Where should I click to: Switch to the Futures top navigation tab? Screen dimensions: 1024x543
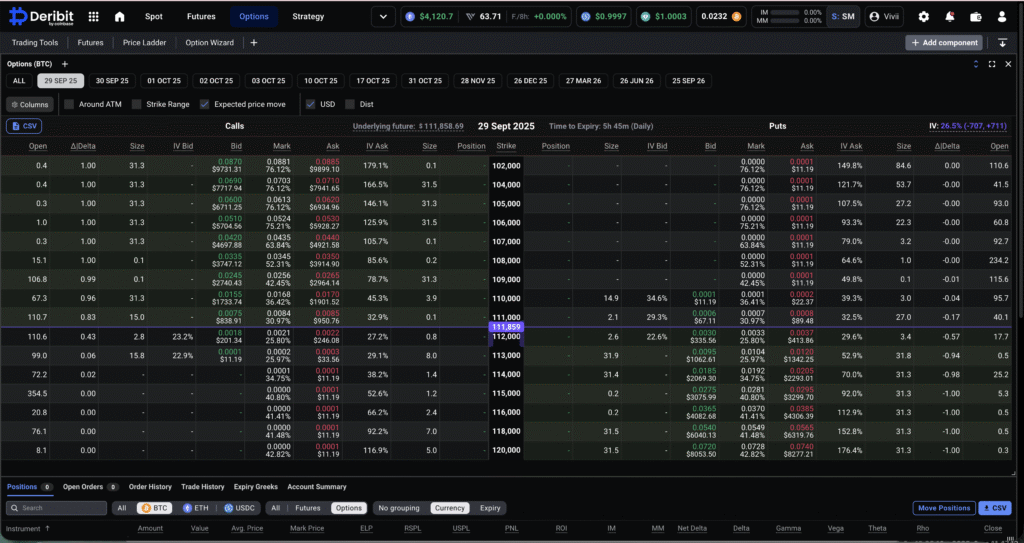coord(201,17)
